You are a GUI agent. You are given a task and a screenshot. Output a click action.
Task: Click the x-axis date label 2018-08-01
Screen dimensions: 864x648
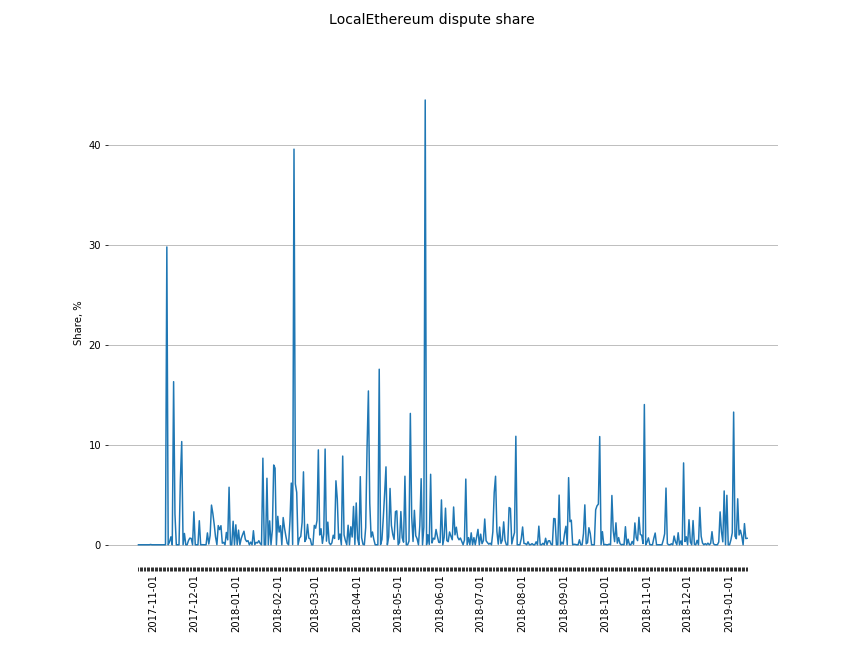click(x=521, y=604)
